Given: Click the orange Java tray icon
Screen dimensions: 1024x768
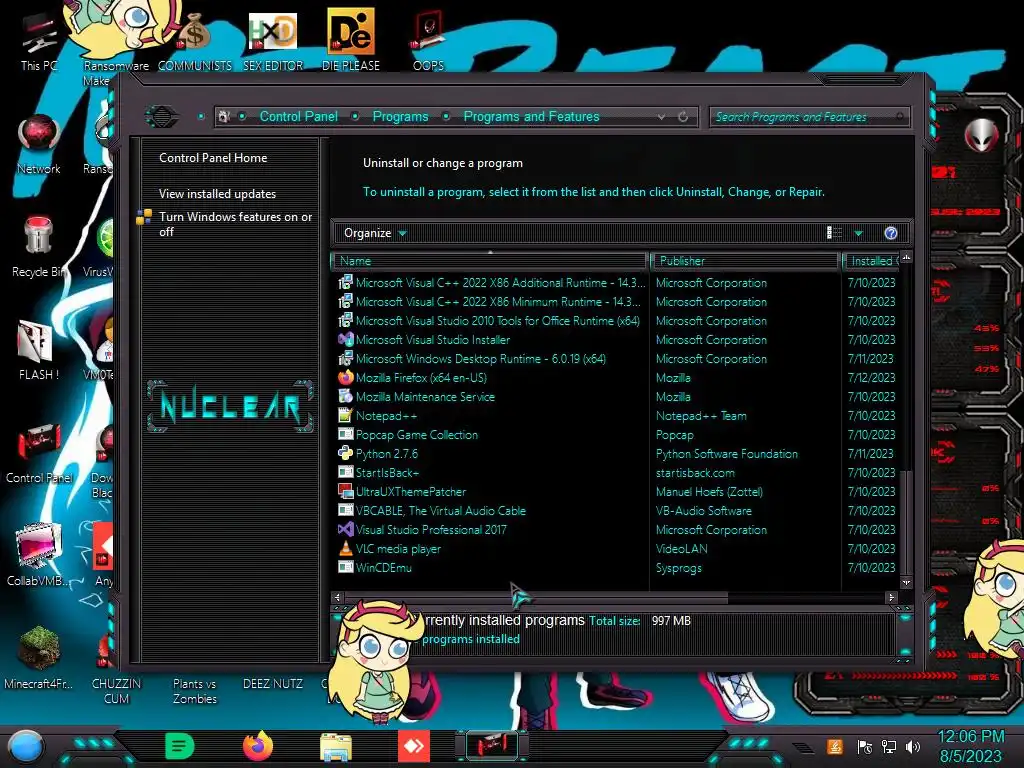Looking at the screenshot, I should tap(835, 746).
